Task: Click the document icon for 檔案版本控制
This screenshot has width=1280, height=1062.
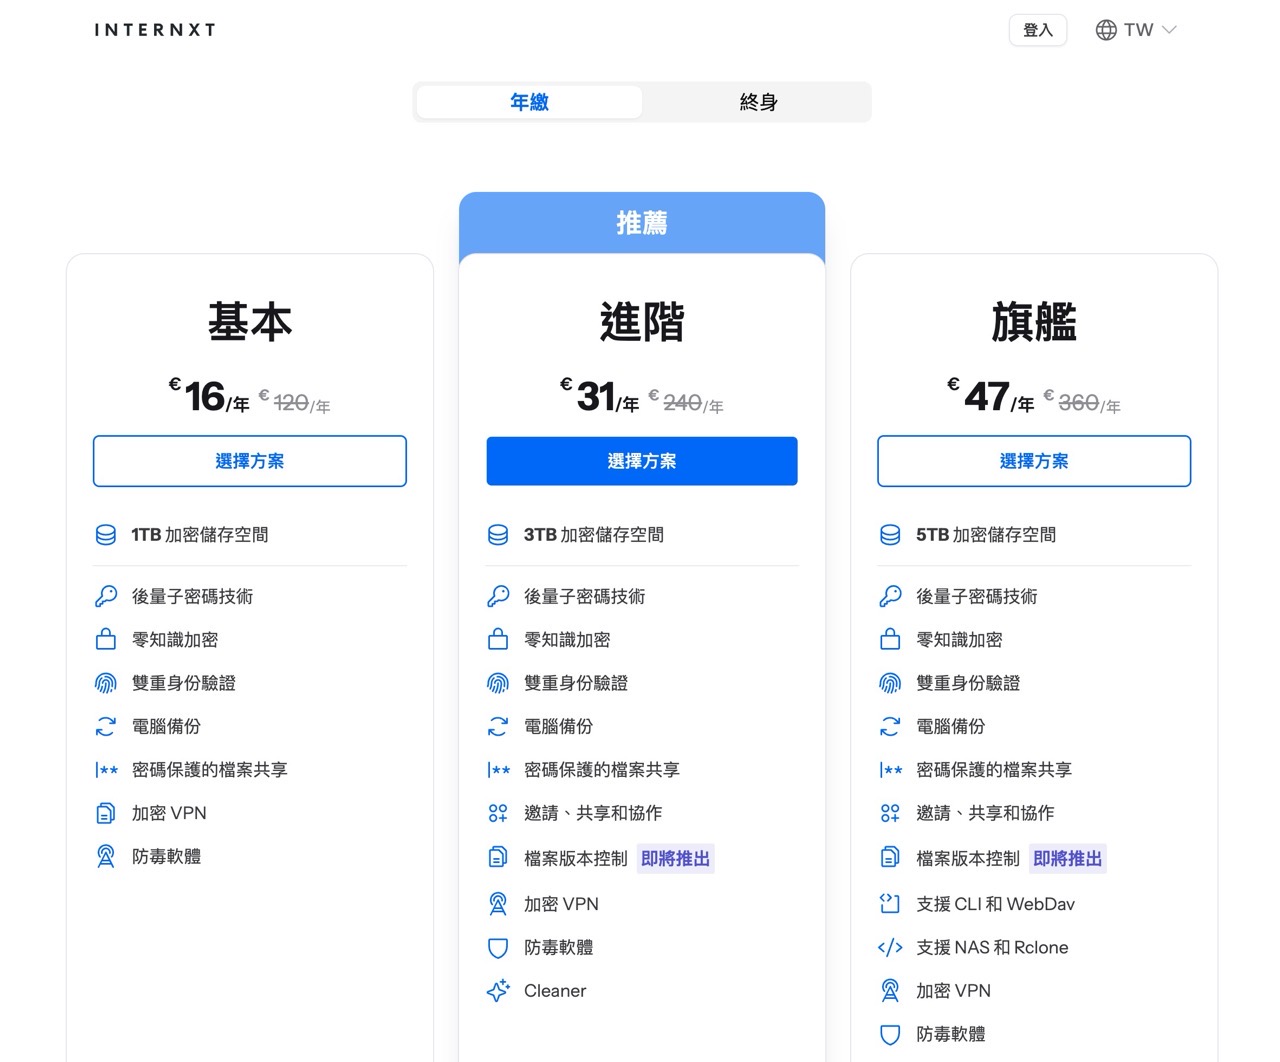Action: coord(497,858)
